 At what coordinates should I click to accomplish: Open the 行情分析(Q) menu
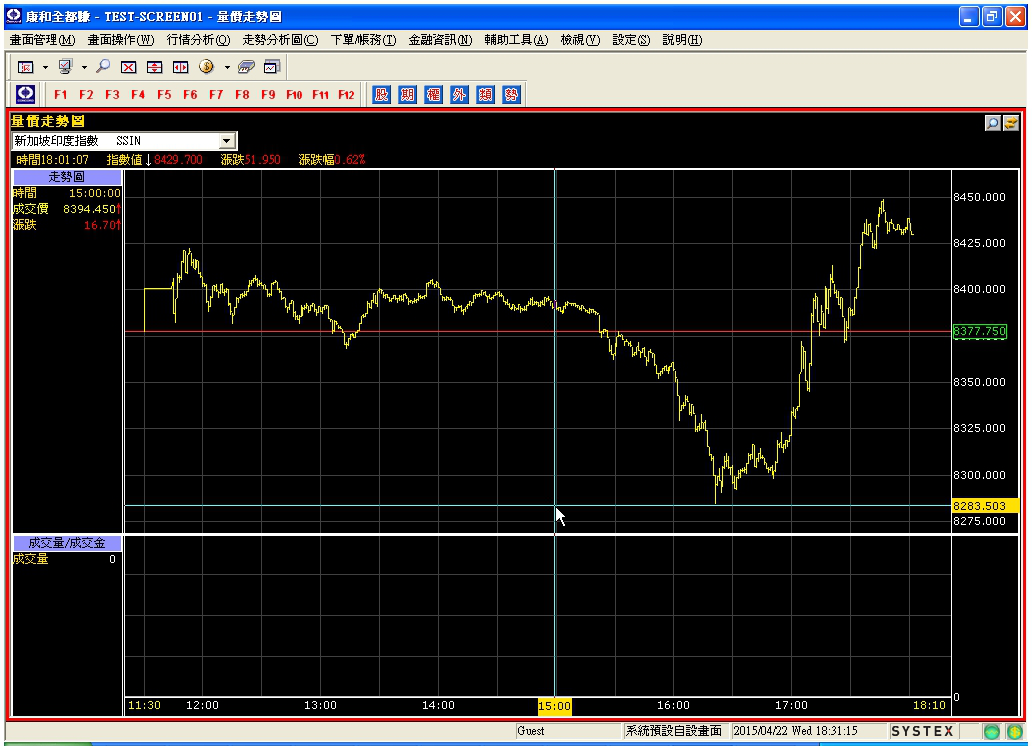(198, 40)
